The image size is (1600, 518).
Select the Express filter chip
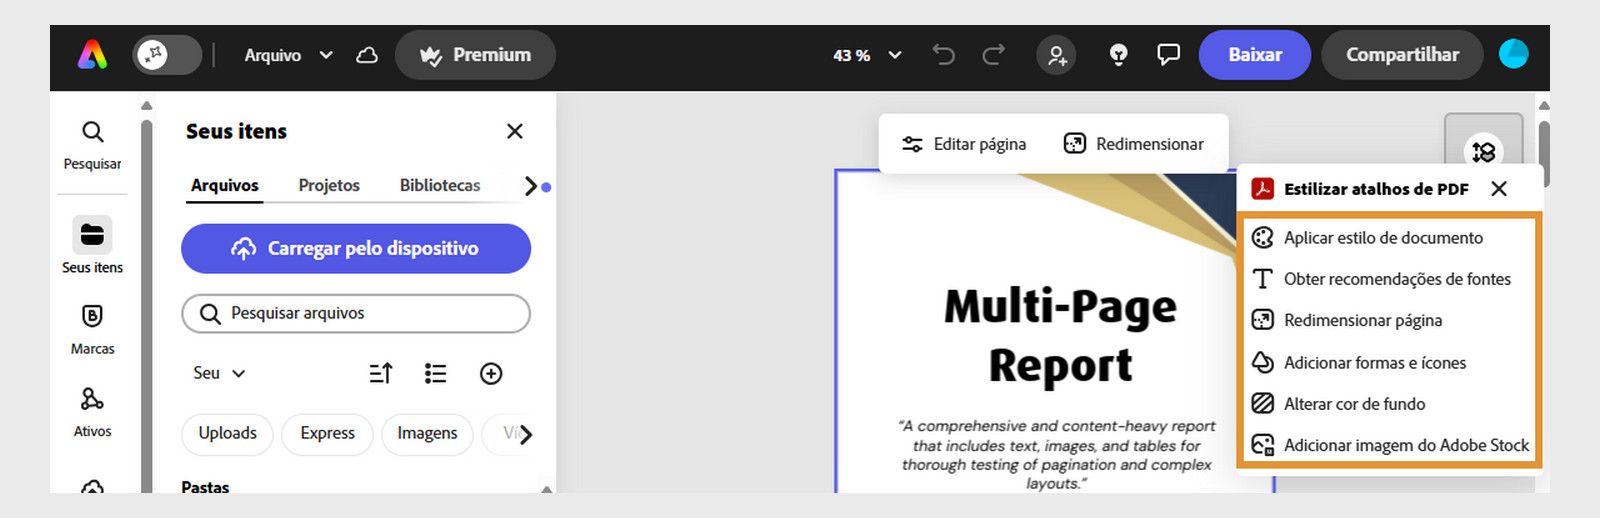[327, 434]
